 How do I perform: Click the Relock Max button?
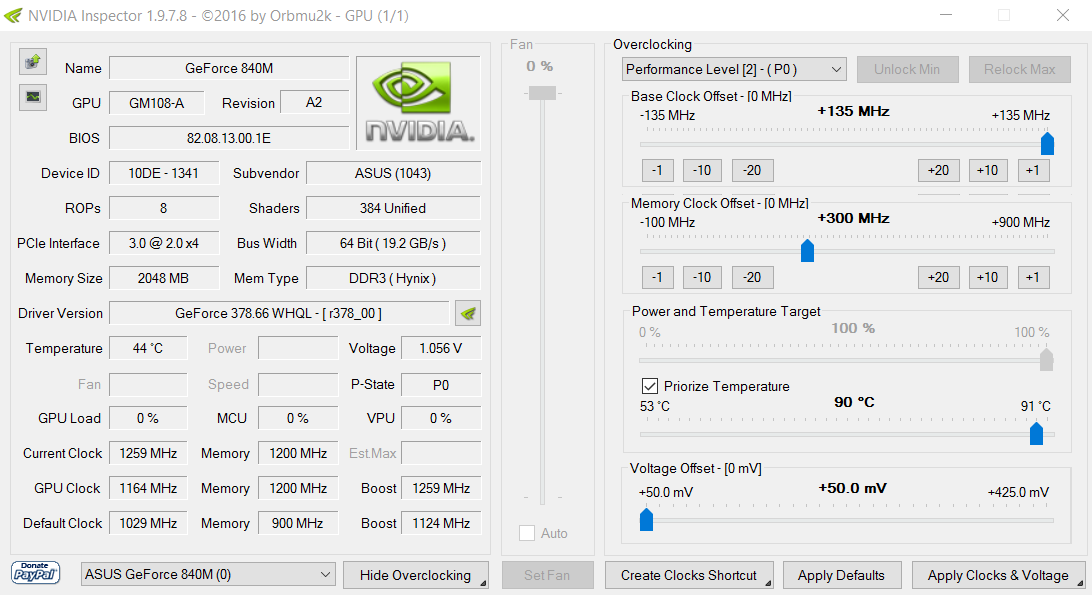coord(1020,69)
